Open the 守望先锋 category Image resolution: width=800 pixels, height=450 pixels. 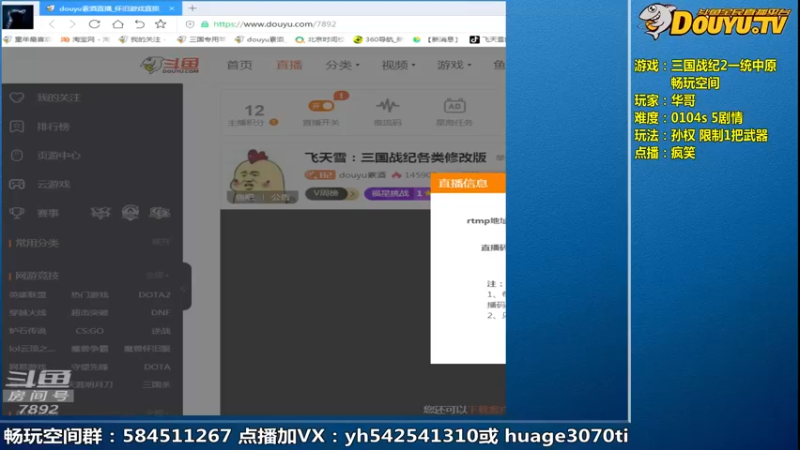[89, 366]
